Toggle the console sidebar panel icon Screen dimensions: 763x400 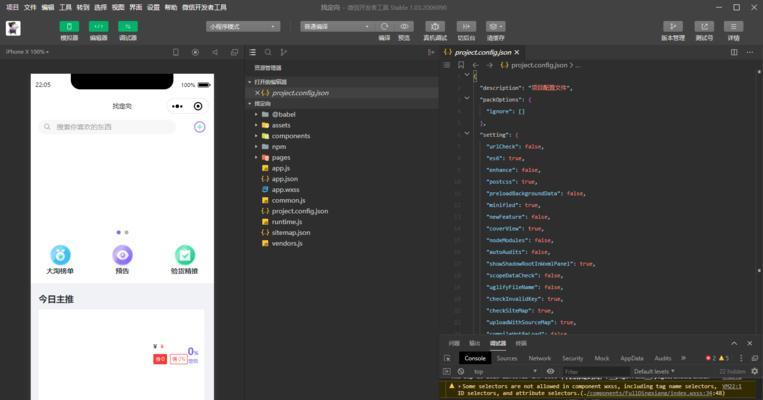447,371
